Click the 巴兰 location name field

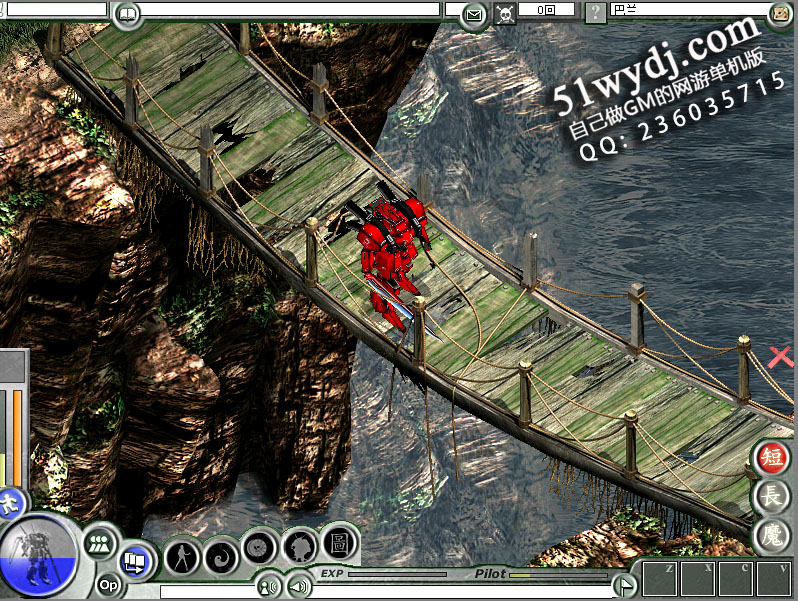coord(691,9)
